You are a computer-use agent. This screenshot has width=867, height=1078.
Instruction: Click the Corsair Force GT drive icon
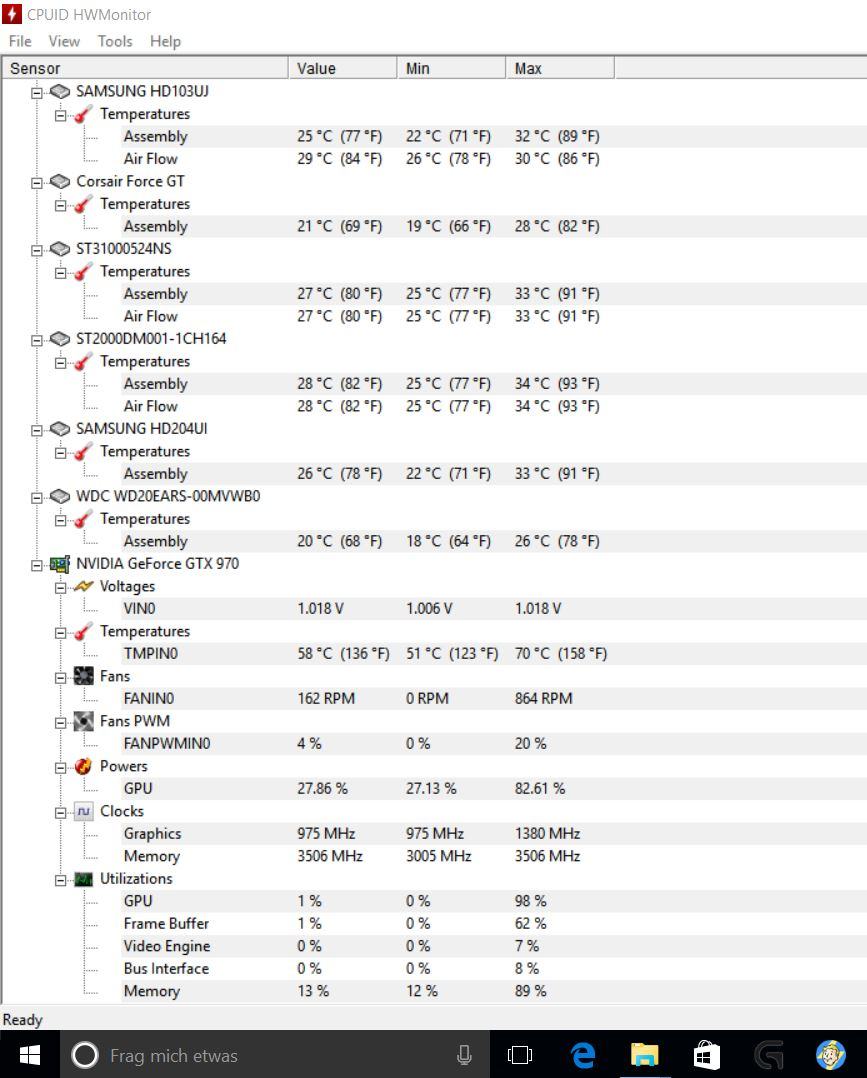(61, 181)
